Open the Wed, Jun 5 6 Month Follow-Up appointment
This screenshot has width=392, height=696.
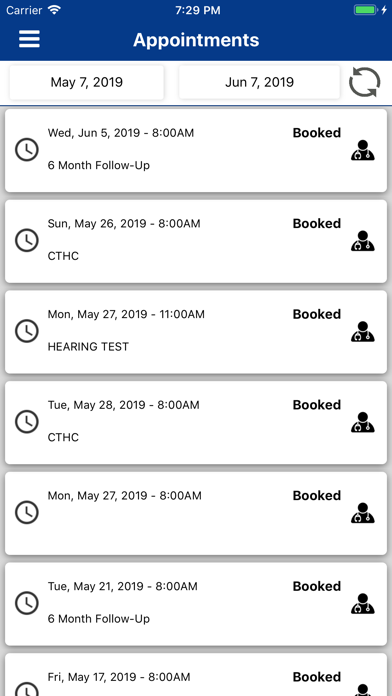pos(196,150)
